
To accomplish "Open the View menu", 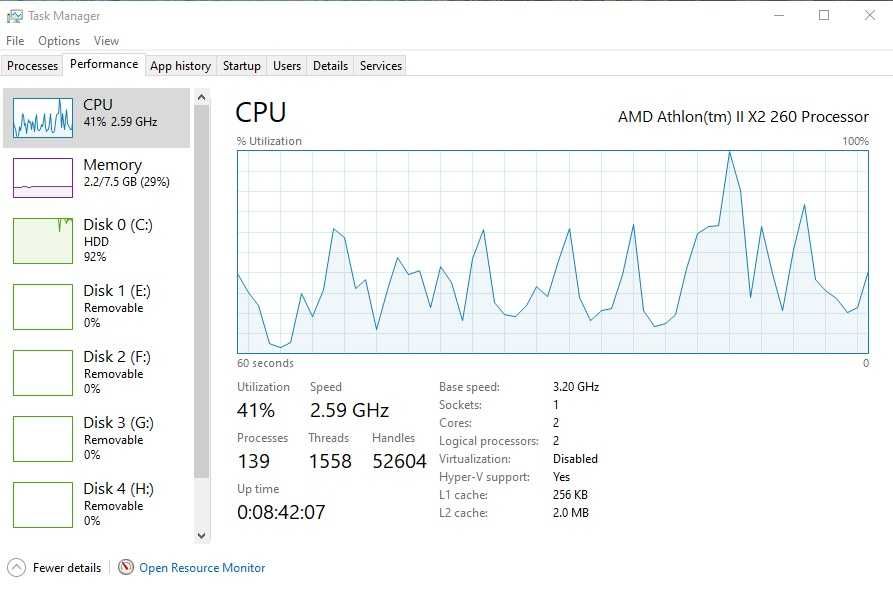I will pos(106,41).
